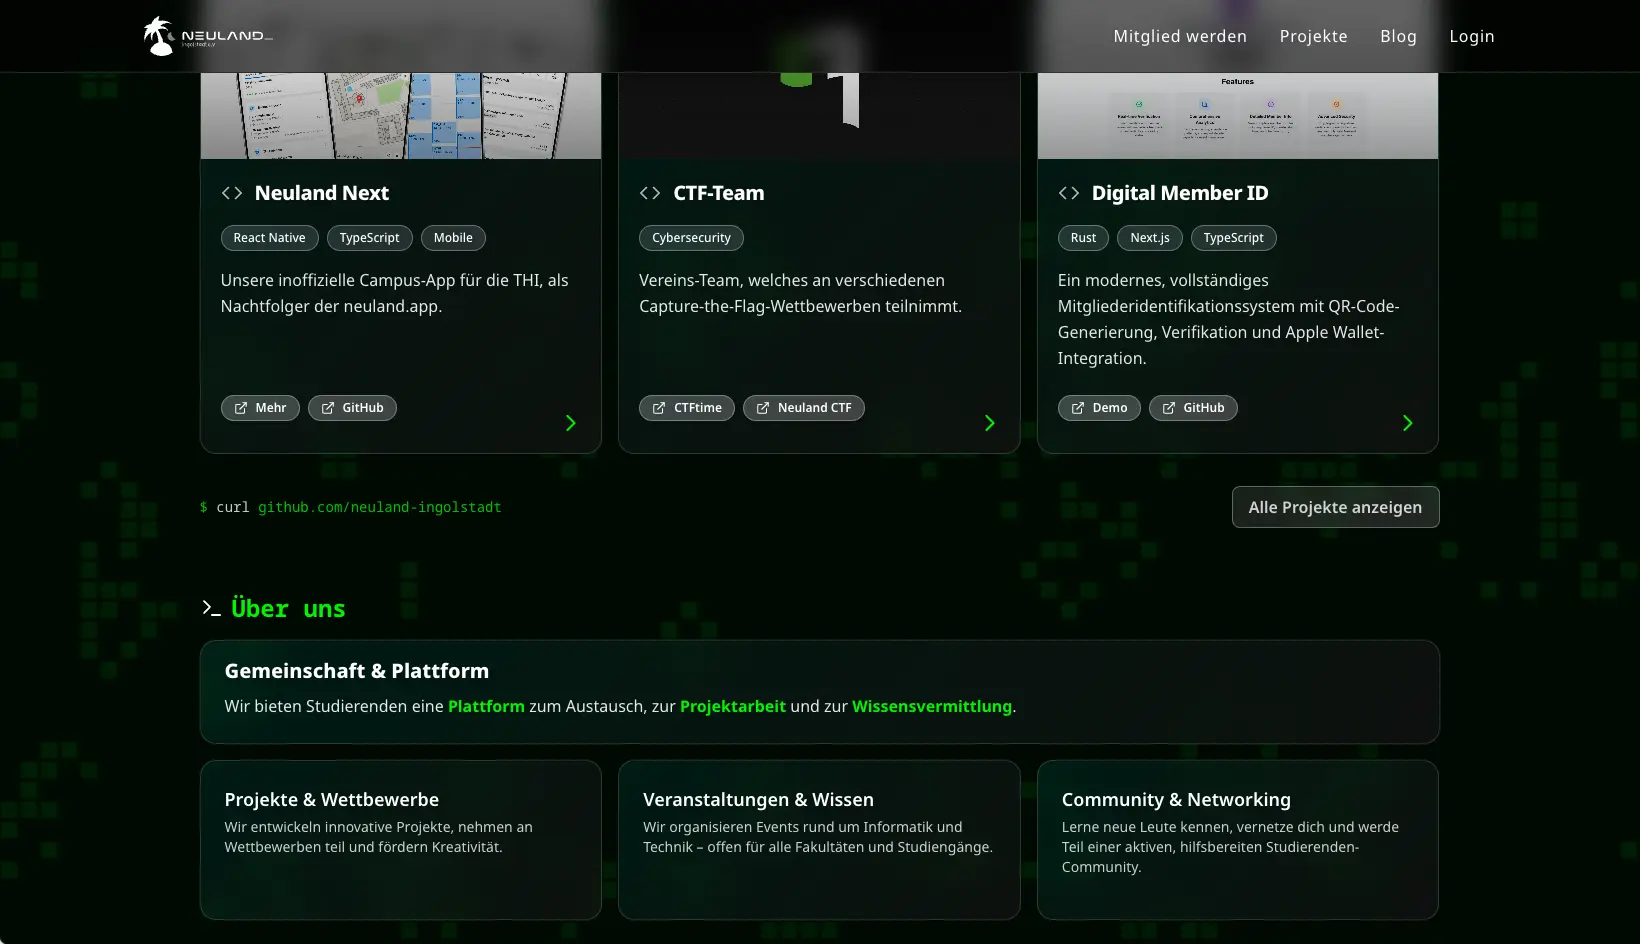The height and width of the screenshot is (944, 1640).
Task: Select the Next.js tag
Action: click(1150, 238)
